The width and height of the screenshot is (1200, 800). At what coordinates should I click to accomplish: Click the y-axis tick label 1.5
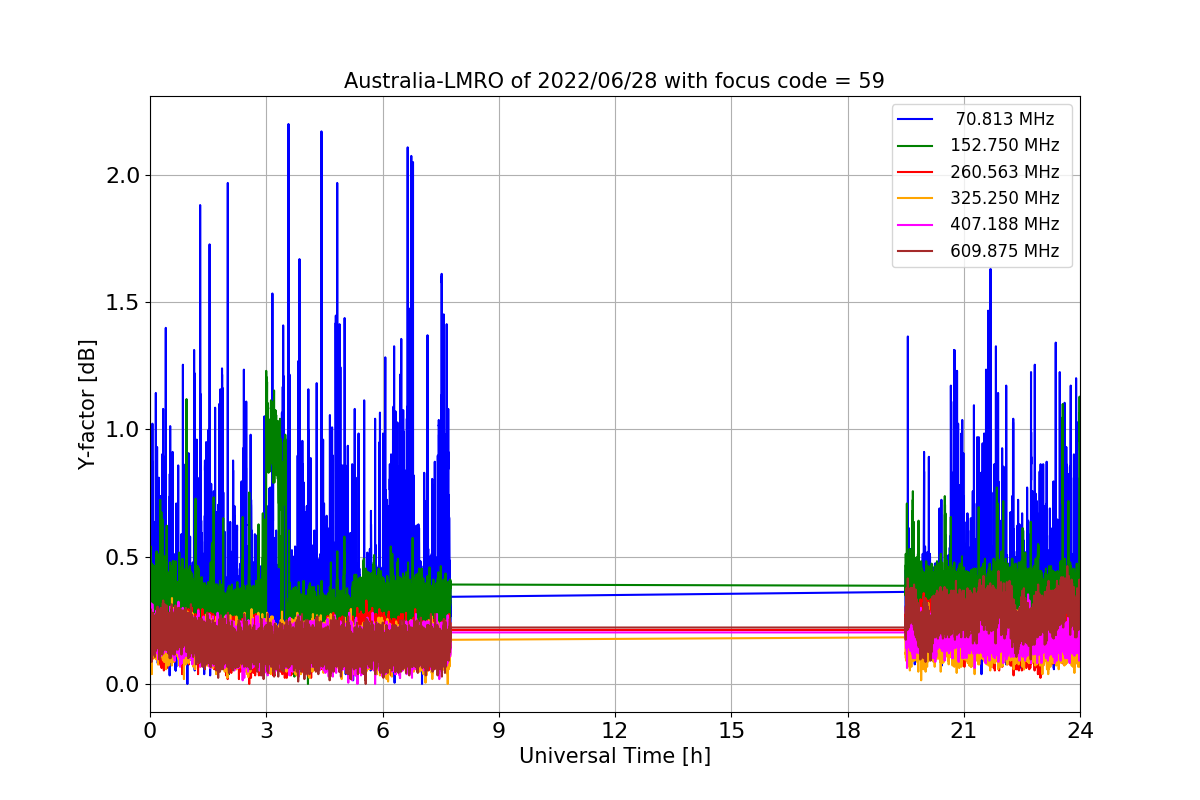coord(124,302)
